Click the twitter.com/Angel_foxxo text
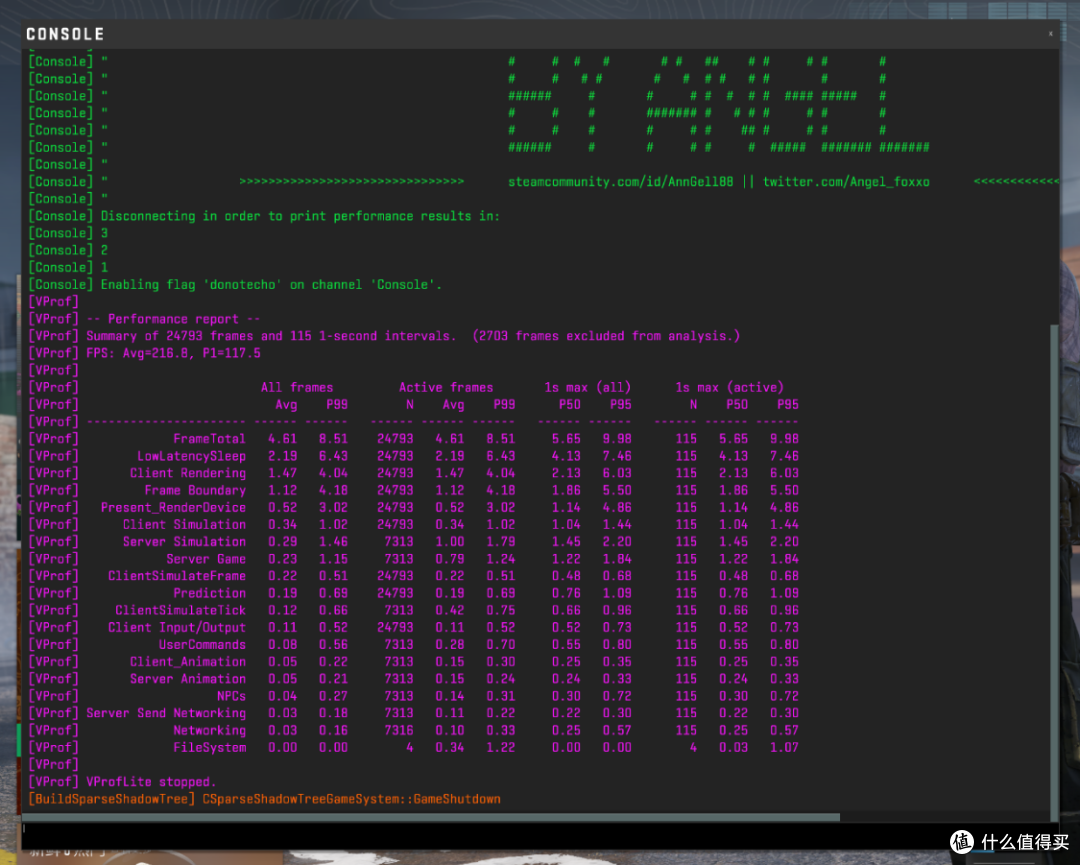This screenshot has width=1080, height=865. (x=846, y=182)
